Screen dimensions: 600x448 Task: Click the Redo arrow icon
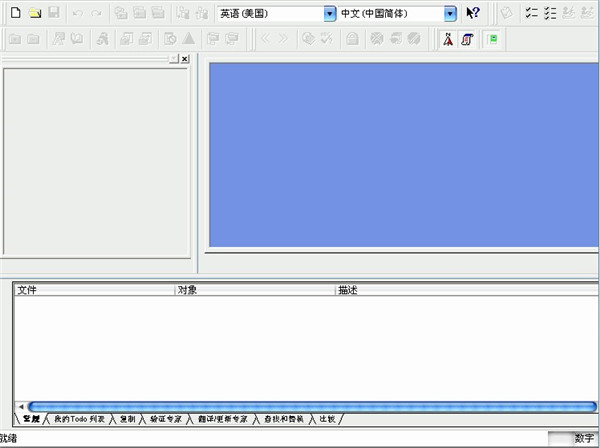(96, 13)
